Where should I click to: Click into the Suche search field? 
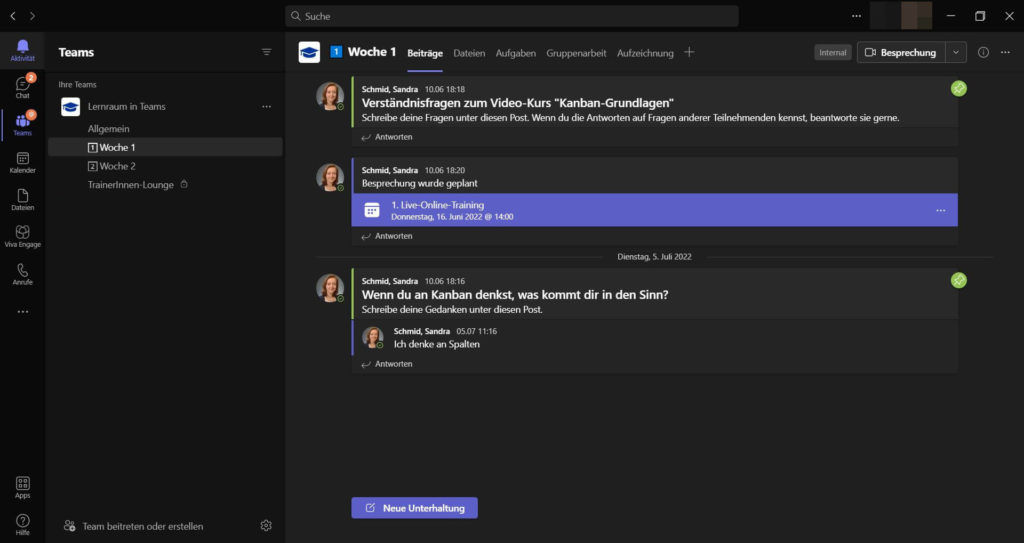click(x=511, y=16)
